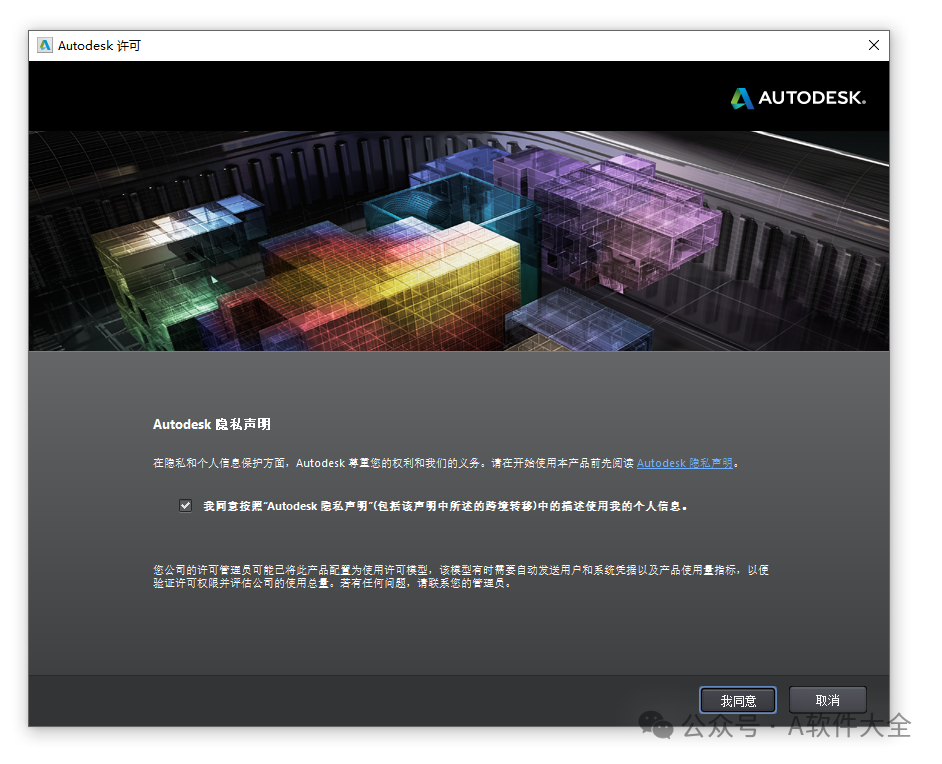
Task: Click the Autodesk 隐私声明 heading
Action: click(211, 424)
